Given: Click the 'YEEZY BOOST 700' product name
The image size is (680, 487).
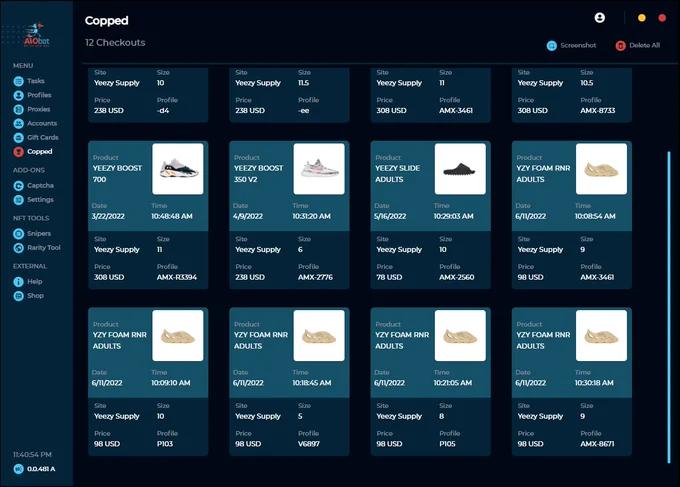Looking at the screenshot, I should click(x=117, y=173).
